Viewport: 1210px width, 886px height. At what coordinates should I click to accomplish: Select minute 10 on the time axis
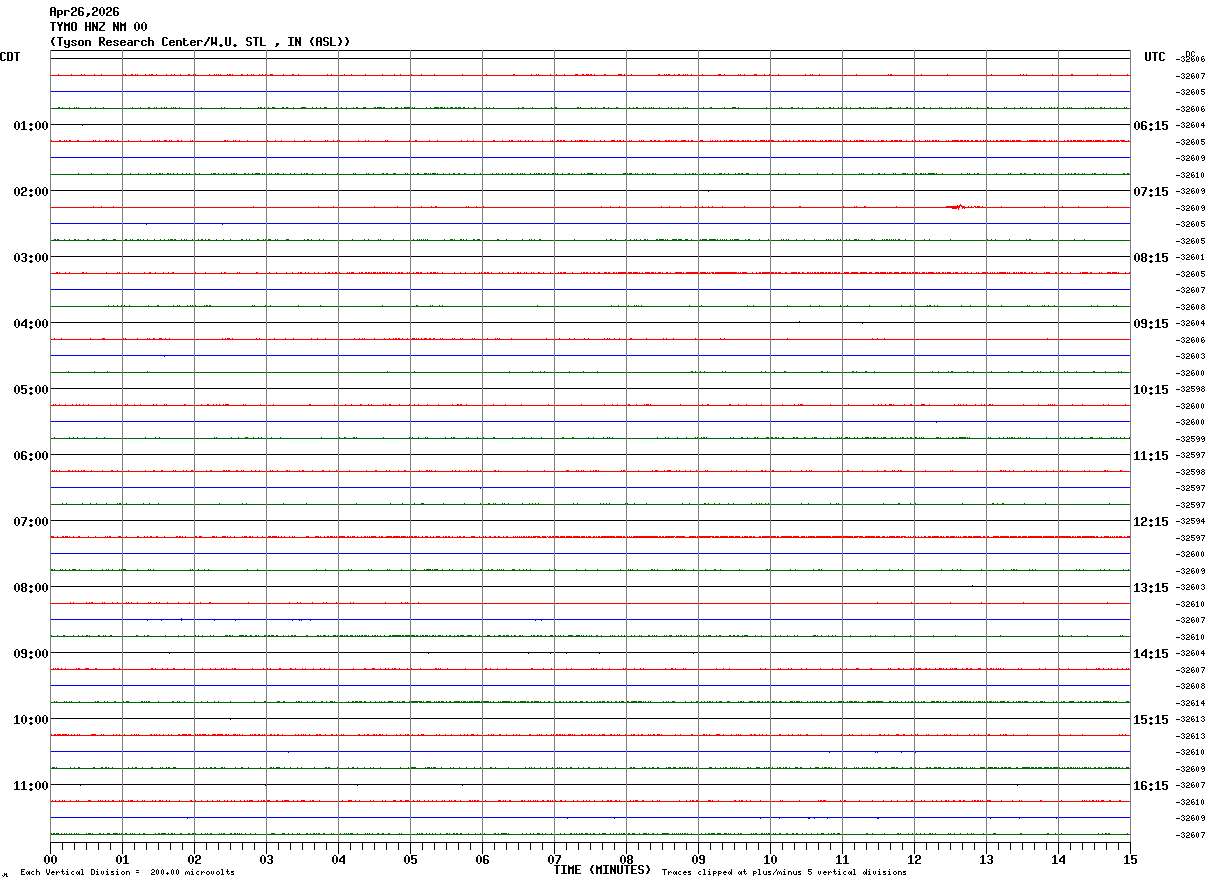[x=771, y=859]
